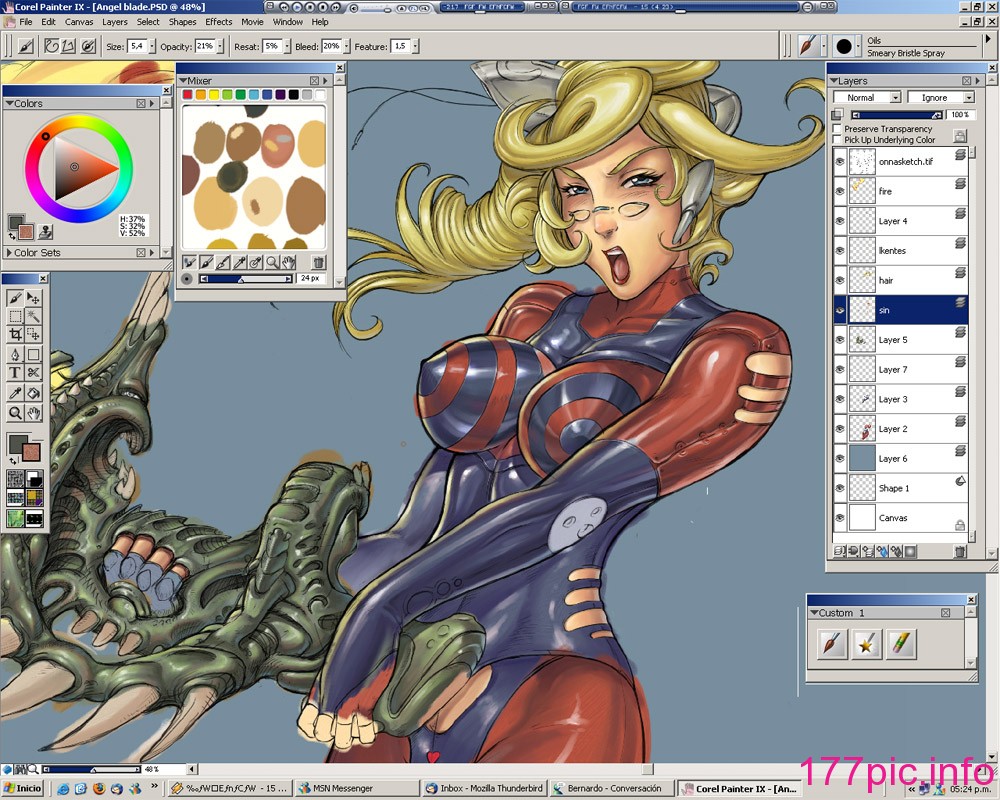The image size is (1000, 800).
Task: Select the Shape 1 layer
Action: [x=901, y=489]
